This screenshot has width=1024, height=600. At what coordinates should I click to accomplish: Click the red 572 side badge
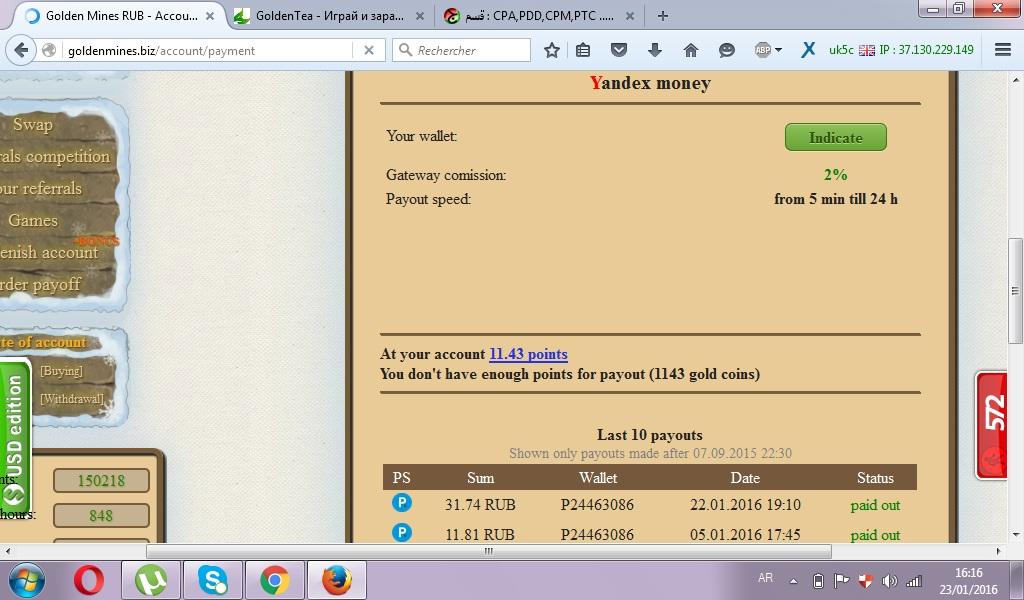(x=991, y=426)
